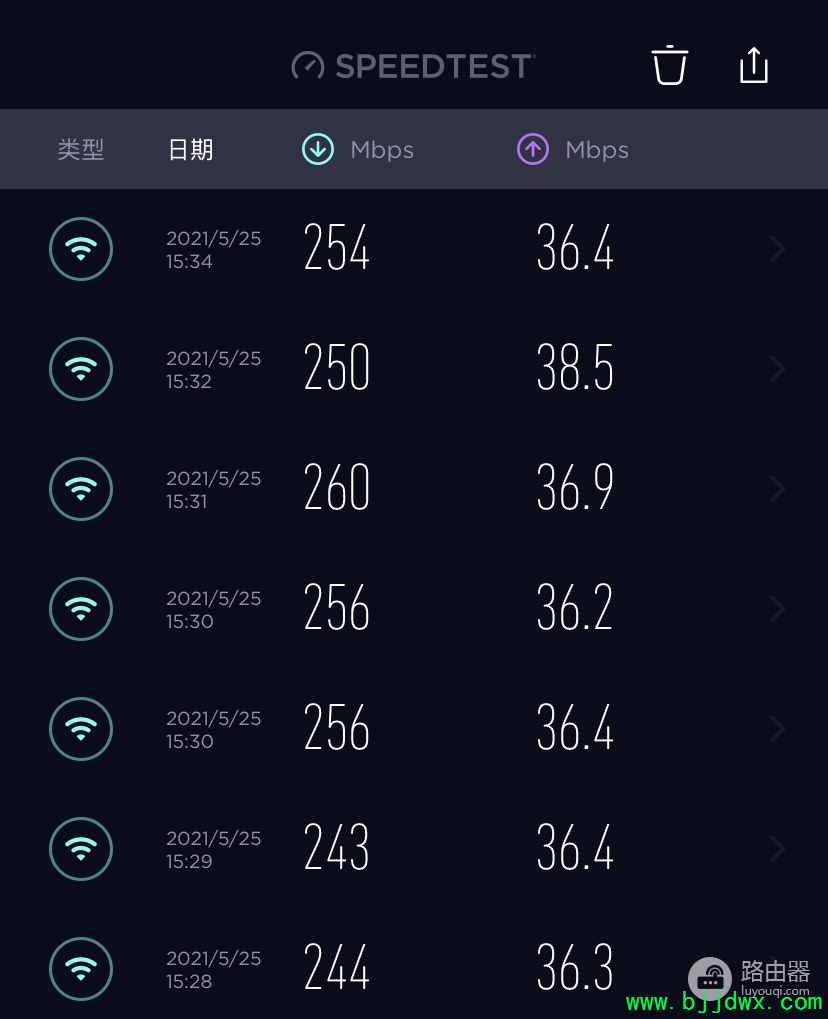Select Wi-Fi icon of 15:29 result

(x=81, y=849)
